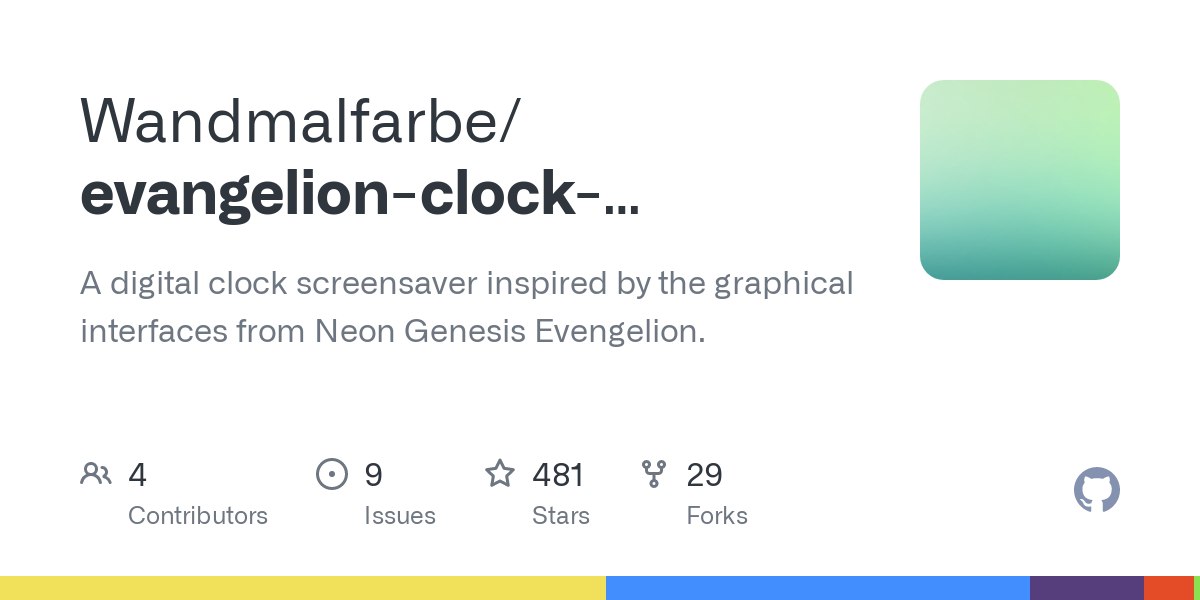Screen dimensions: 1200x600
Task: Open the green gradient repository avatar
Action: point(1020,180)
